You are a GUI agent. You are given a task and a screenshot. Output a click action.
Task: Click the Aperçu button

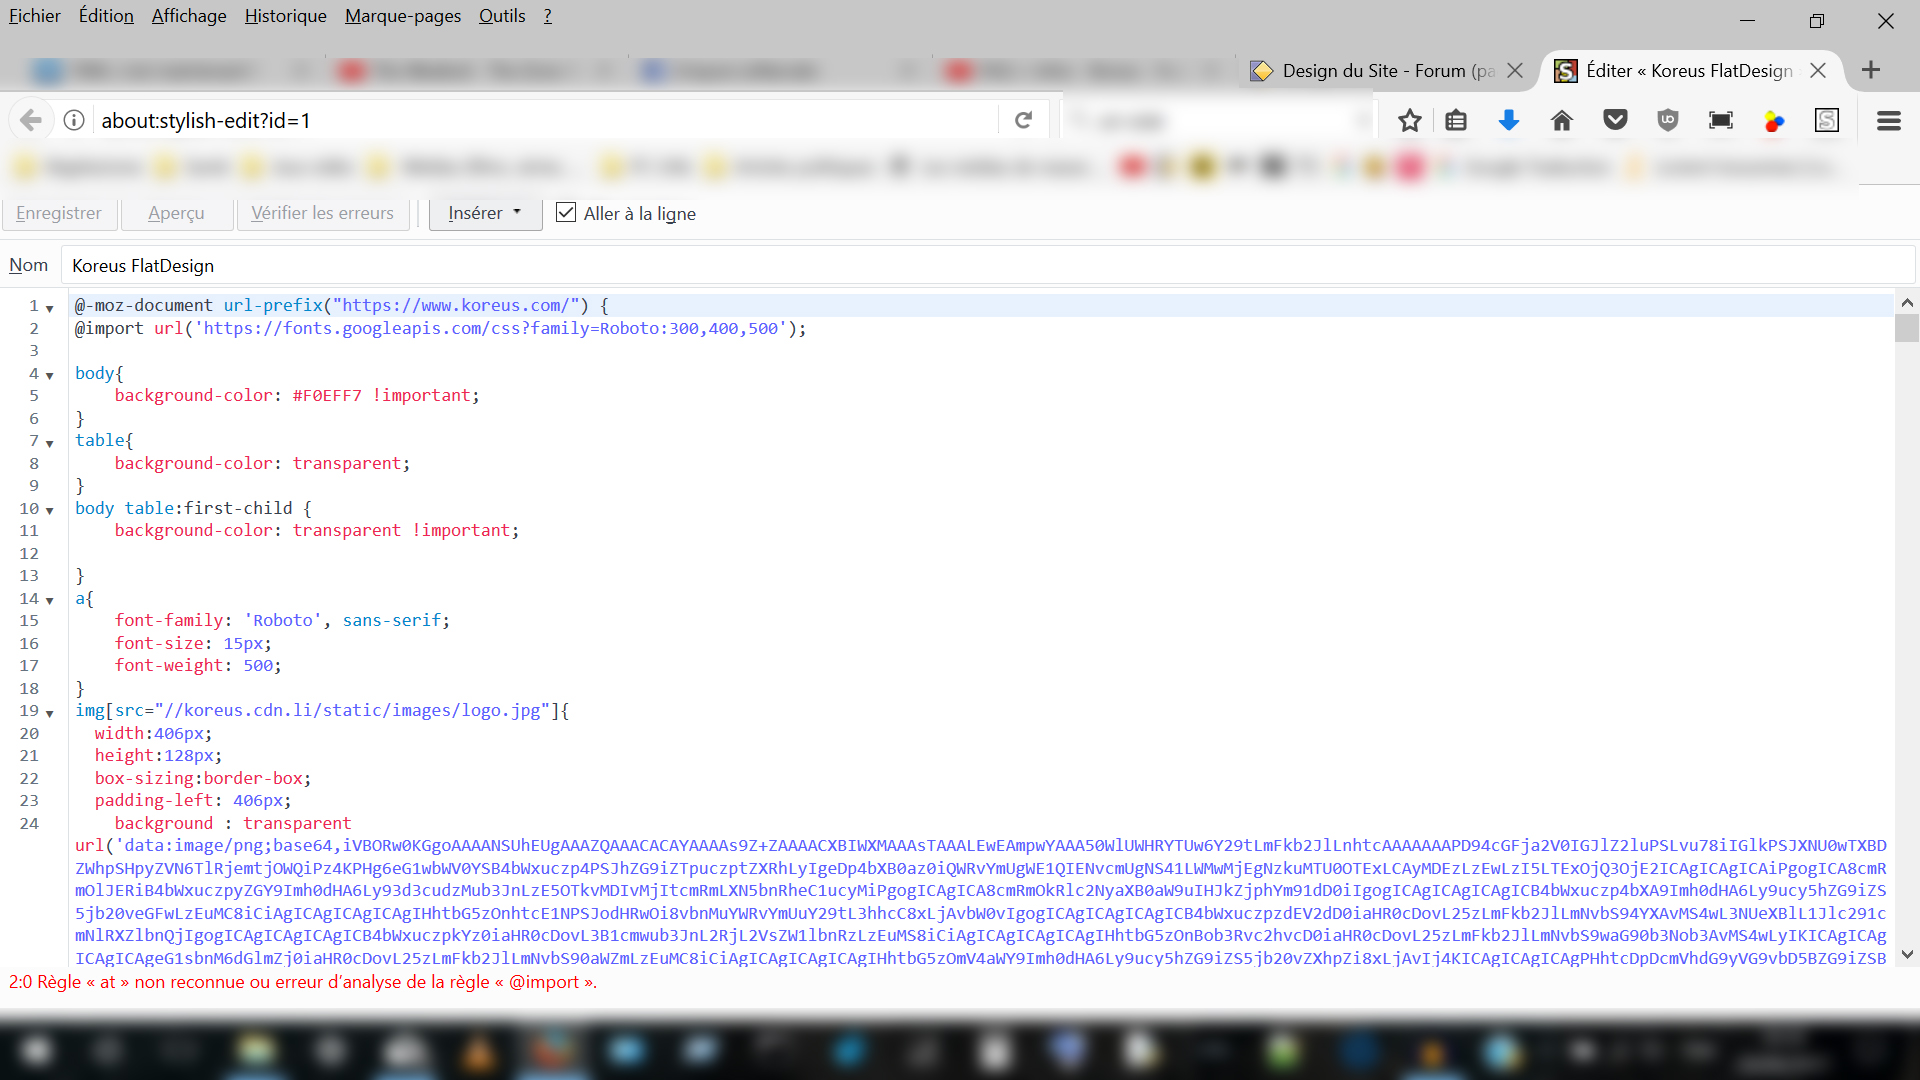click(x=176, y=213)
